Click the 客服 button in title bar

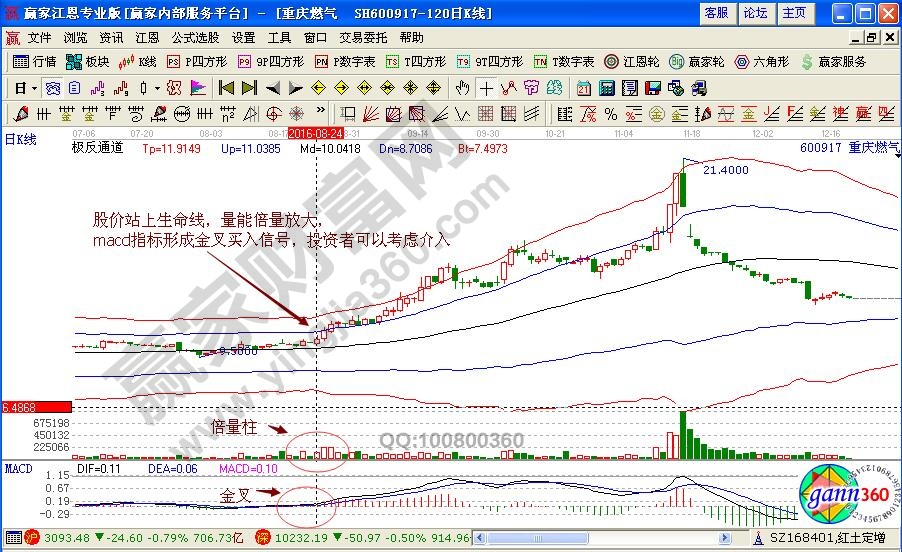(x=716, y=13)
